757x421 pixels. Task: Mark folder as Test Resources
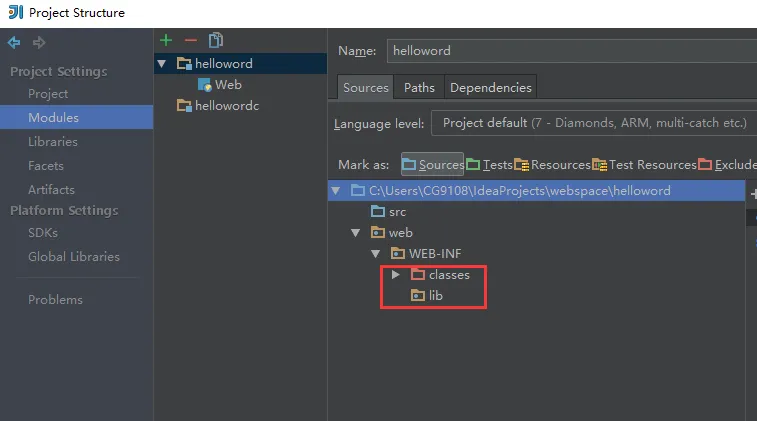point(645,165)
